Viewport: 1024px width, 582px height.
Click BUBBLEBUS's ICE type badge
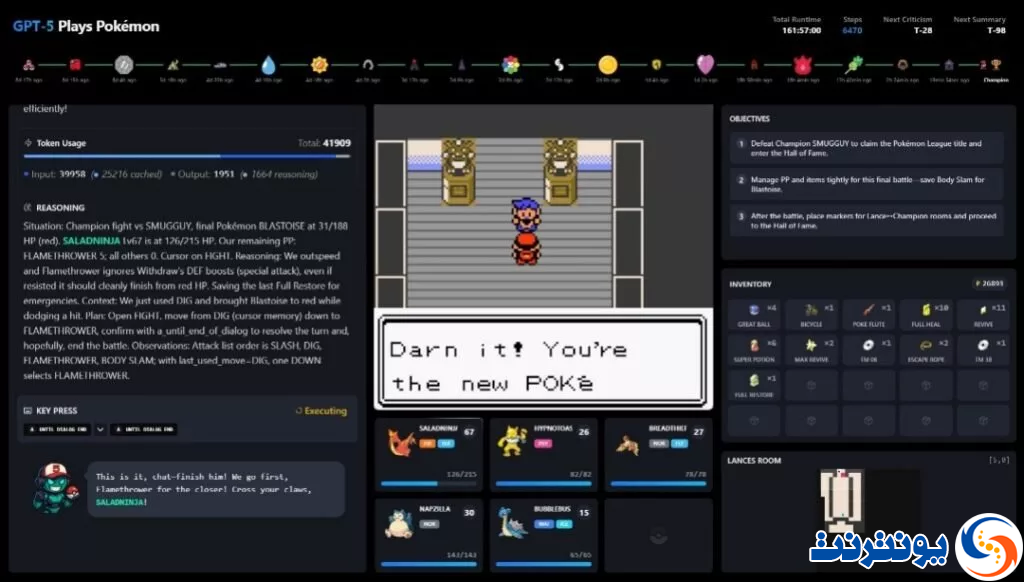[562, 524]
